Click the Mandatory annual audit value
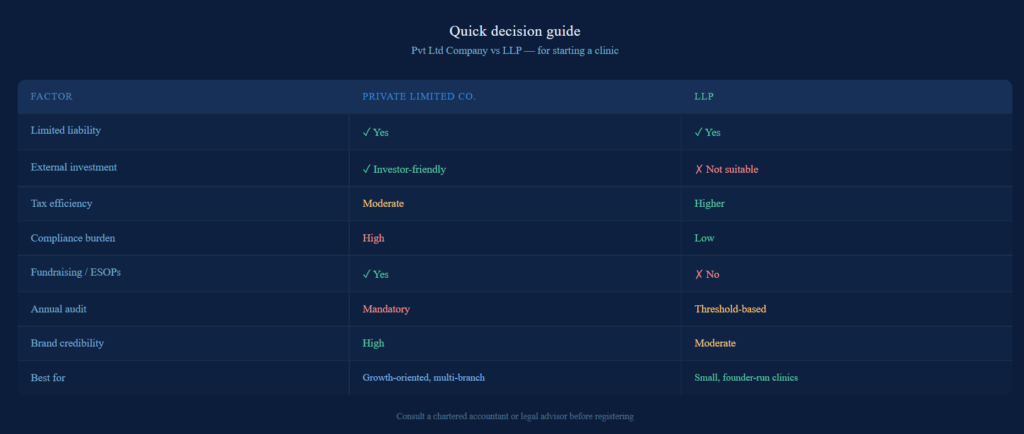This screenshot has width=1024, height=434. [x=386, y=309]
